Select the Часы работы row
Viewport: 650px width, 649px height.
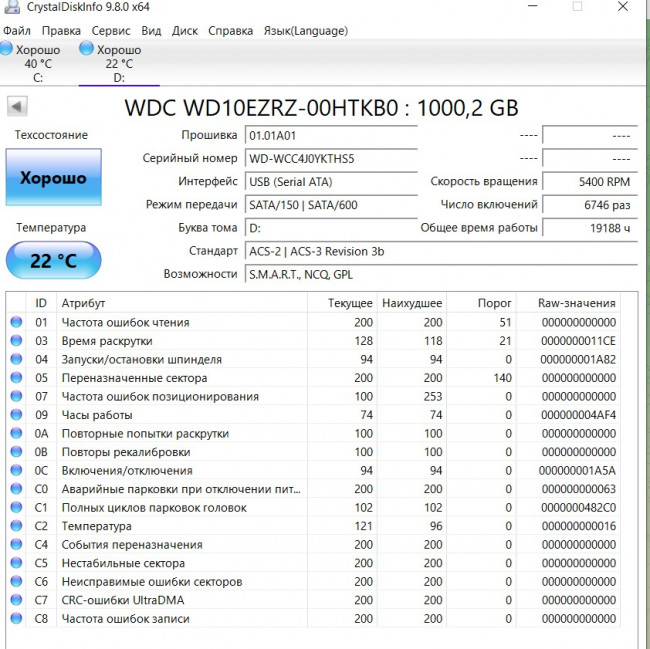point(313,414)
